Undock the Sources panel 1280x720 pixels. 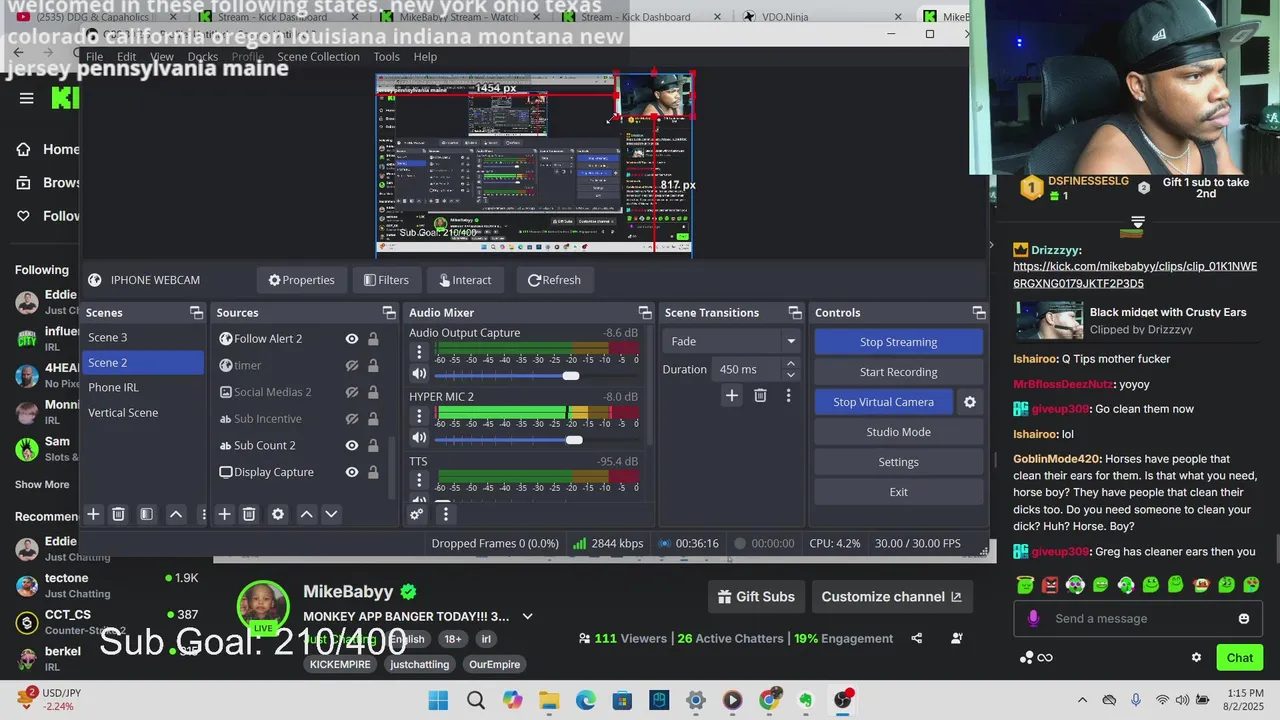pos(389,313)
